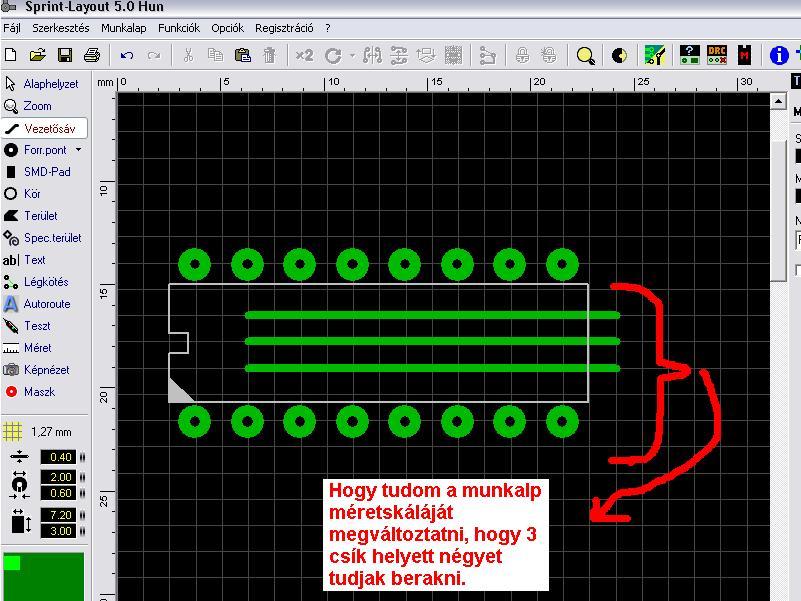Open the DRC check icon
Viewport: 801px width, 601px height.
[x=717, y=55]
